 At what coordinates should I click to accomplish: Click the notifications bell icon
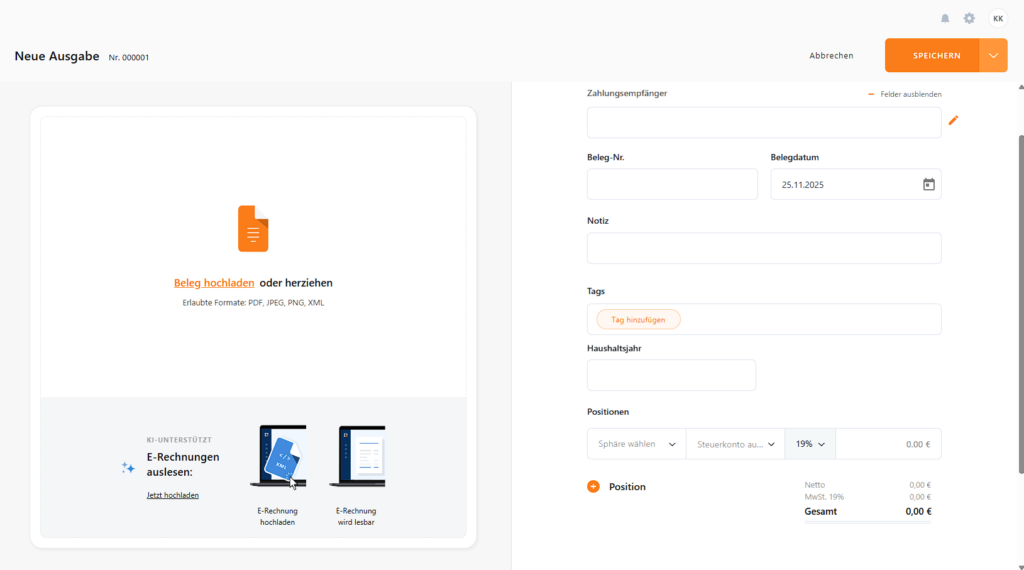tap(945, 19)
